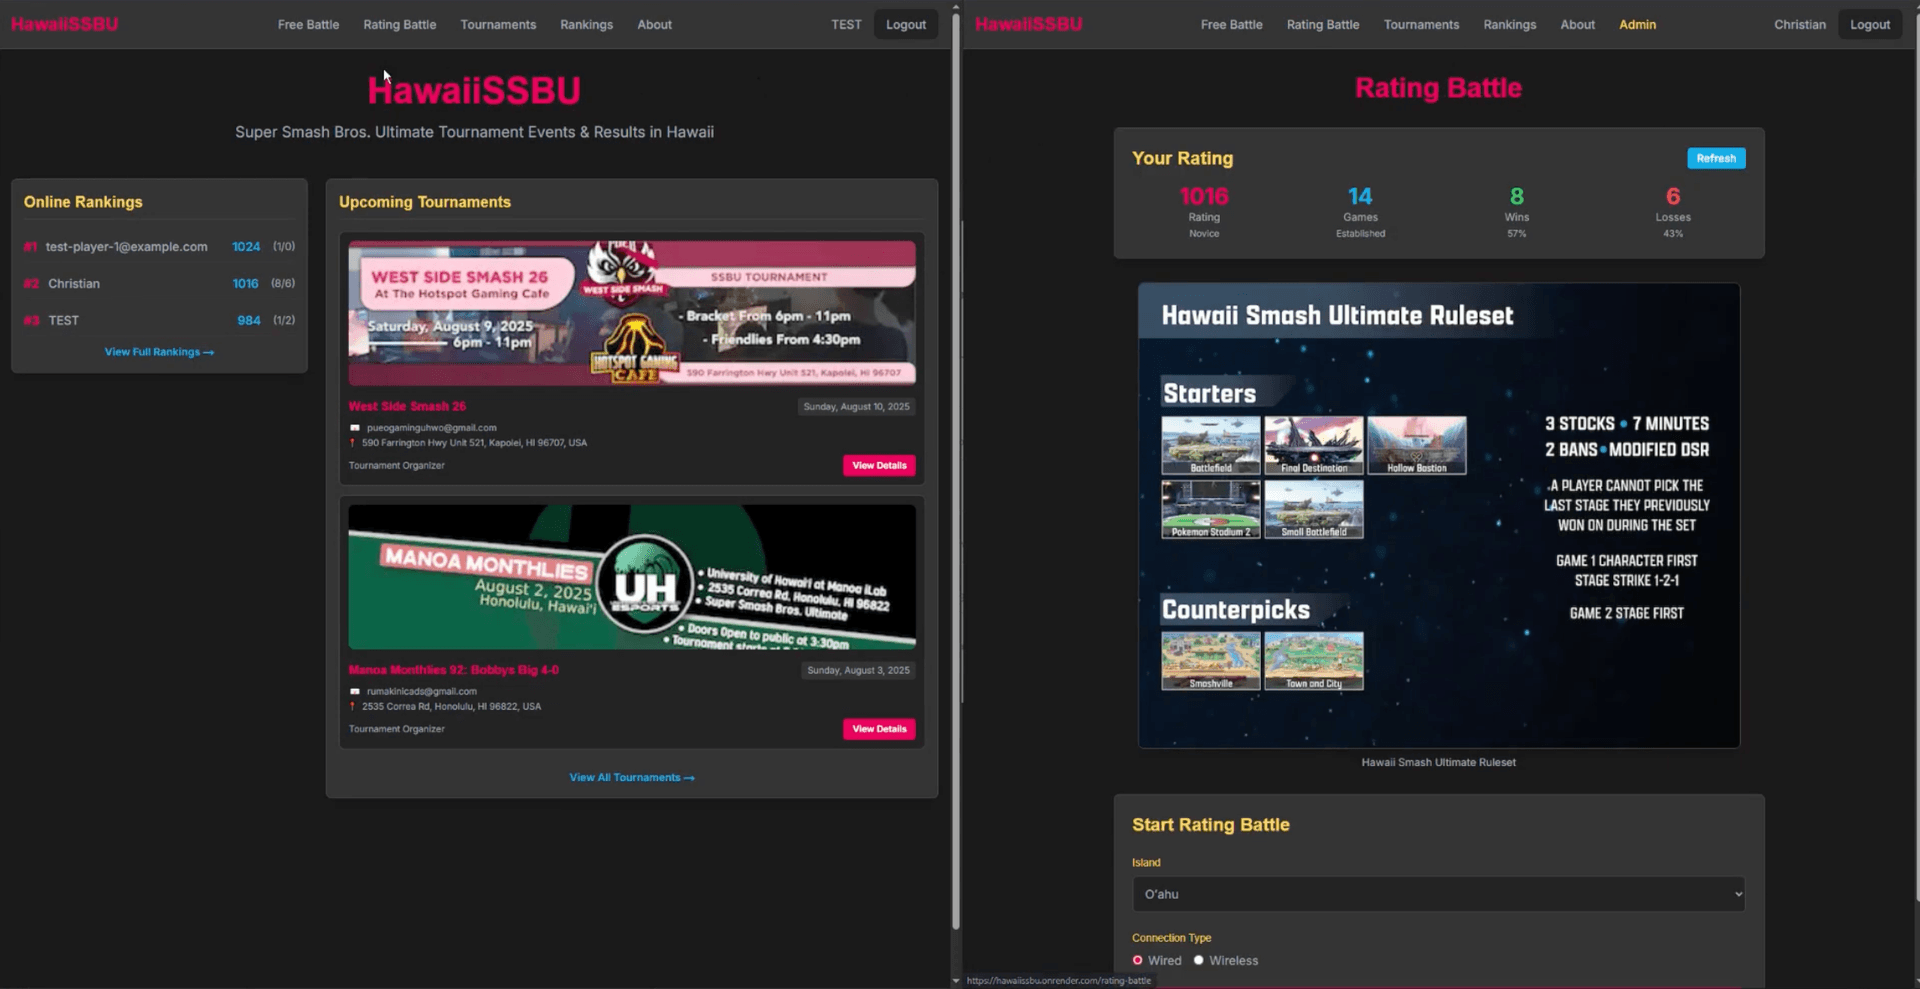The height and width of the screenshot is (989, 1920).
Task: Open the Admin page in the right window
Action: [x=1638, y=25]
